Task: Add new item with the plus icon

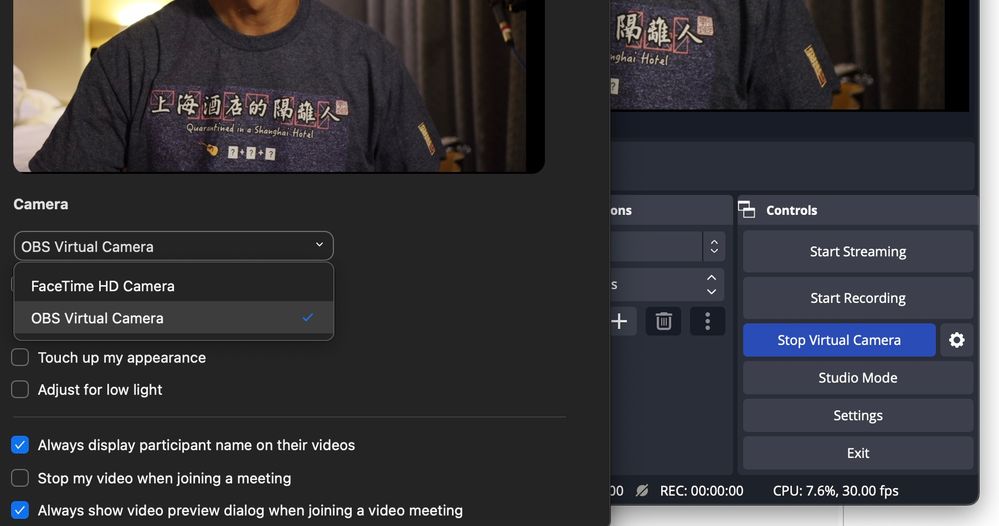Action: [619, 321]
